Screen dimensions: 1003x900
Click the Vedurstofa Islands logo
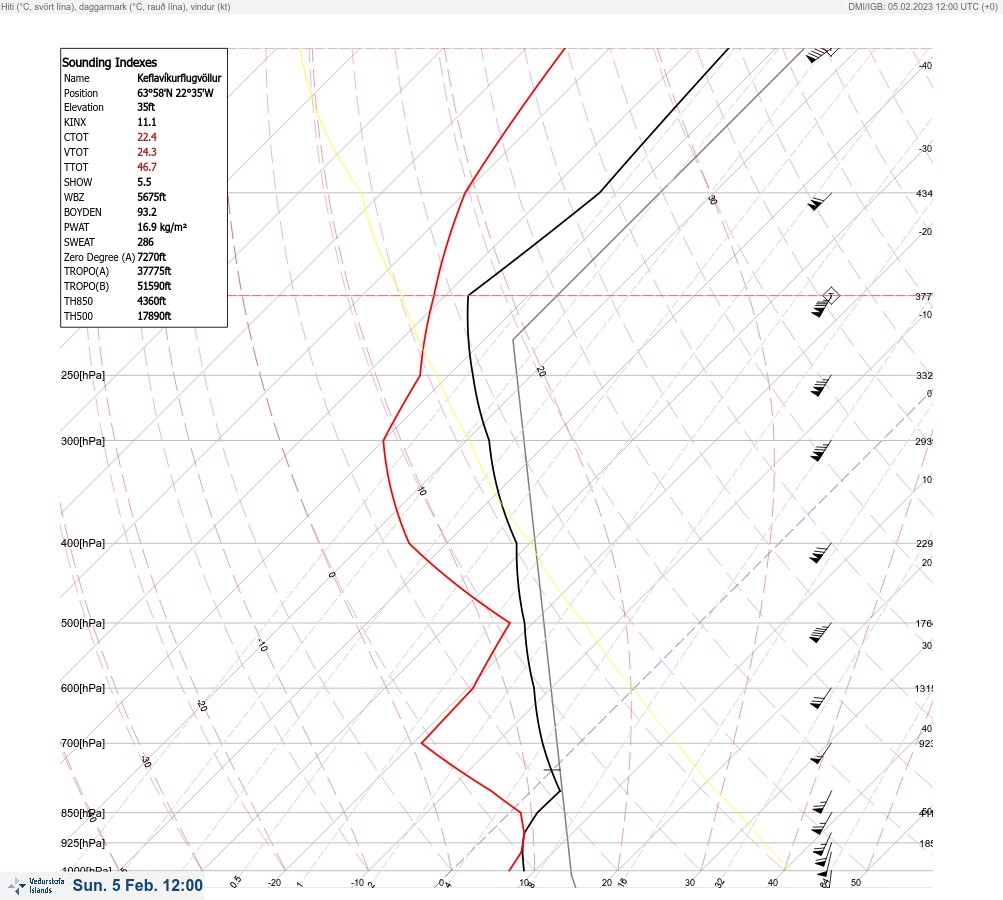point(36,886)
